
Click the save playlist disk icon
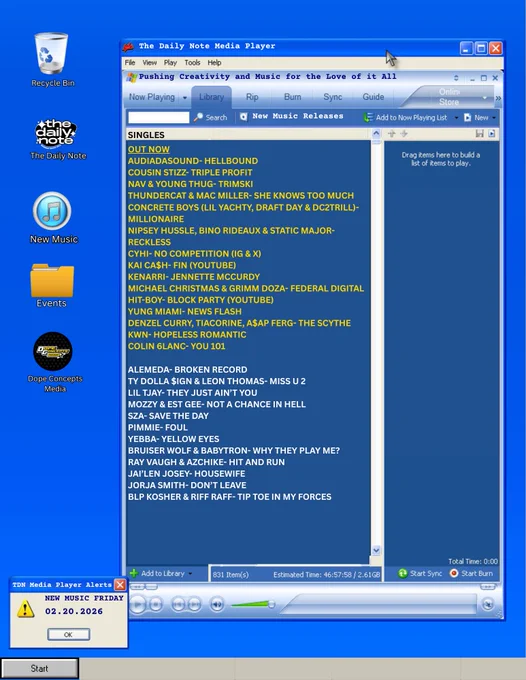click(x=479, y=134)
